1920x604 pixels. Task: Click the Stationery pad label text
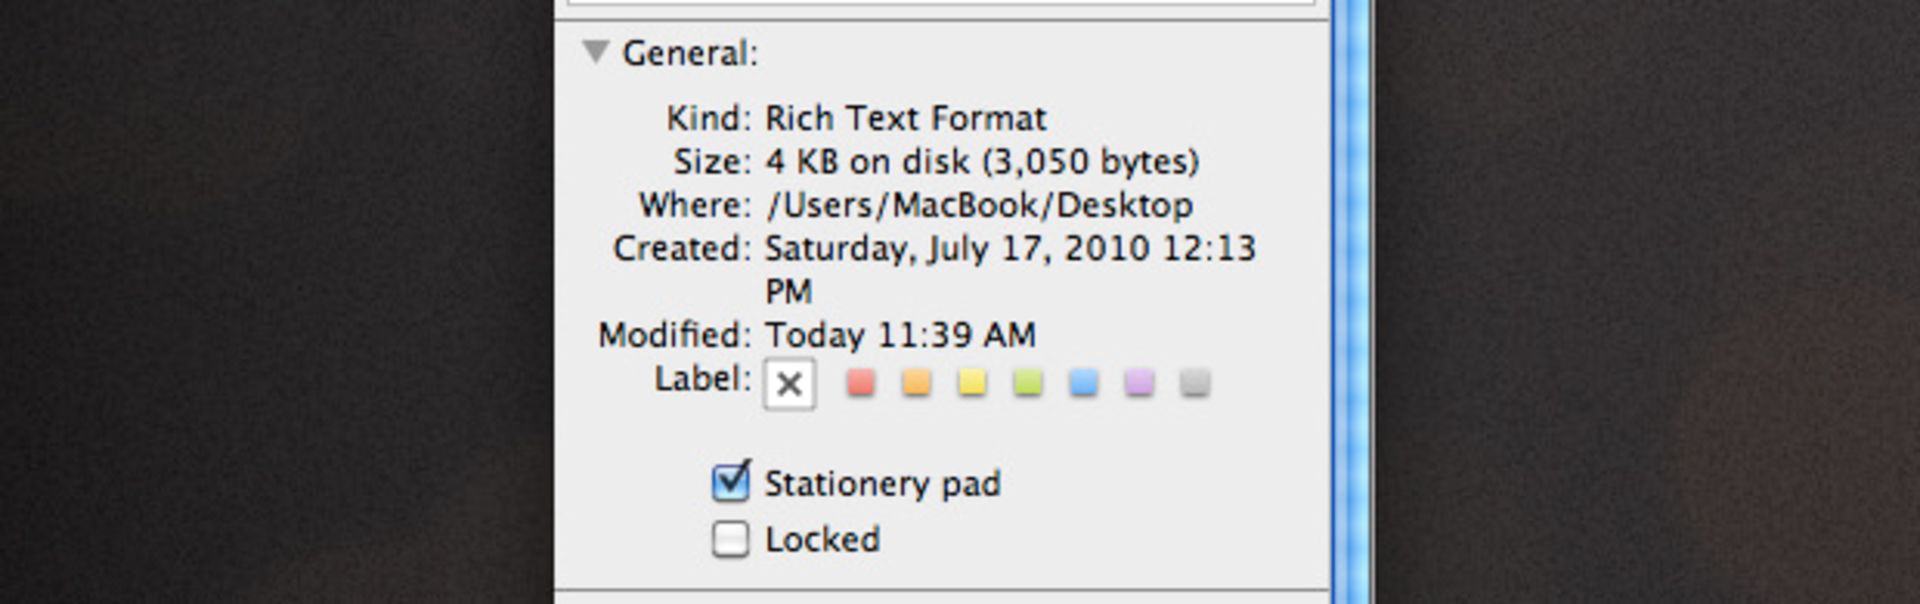(x=883, y=484)
